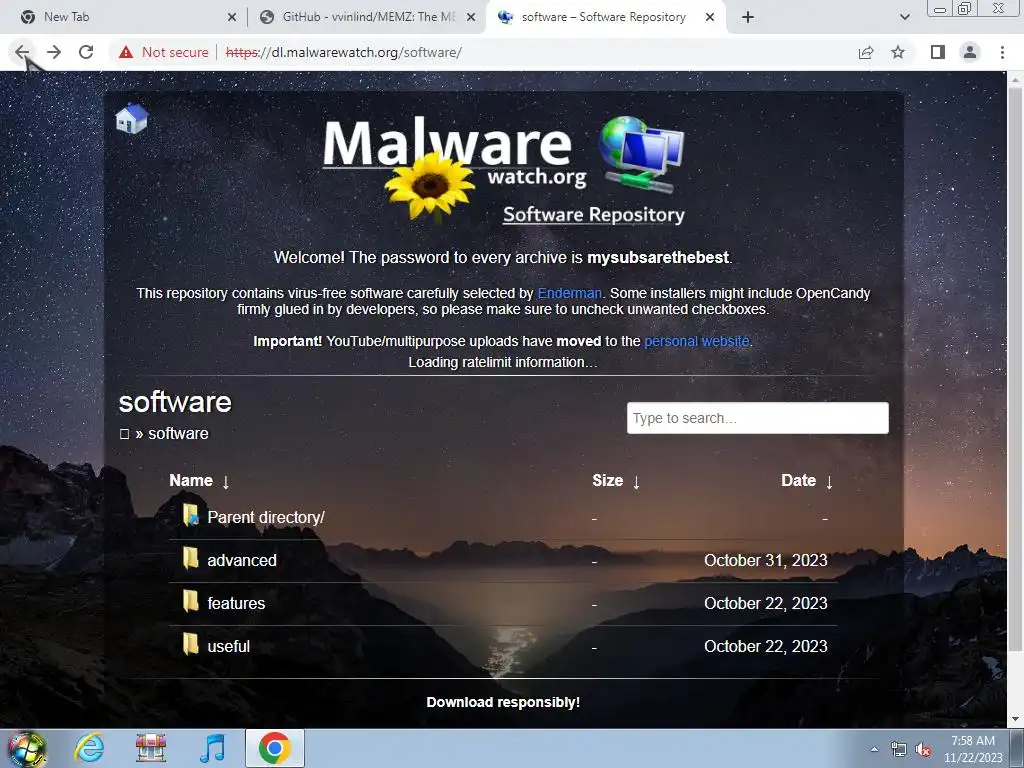1024x768 pixels.
Task: Click the home house icon on page
Action: [131, 118]
